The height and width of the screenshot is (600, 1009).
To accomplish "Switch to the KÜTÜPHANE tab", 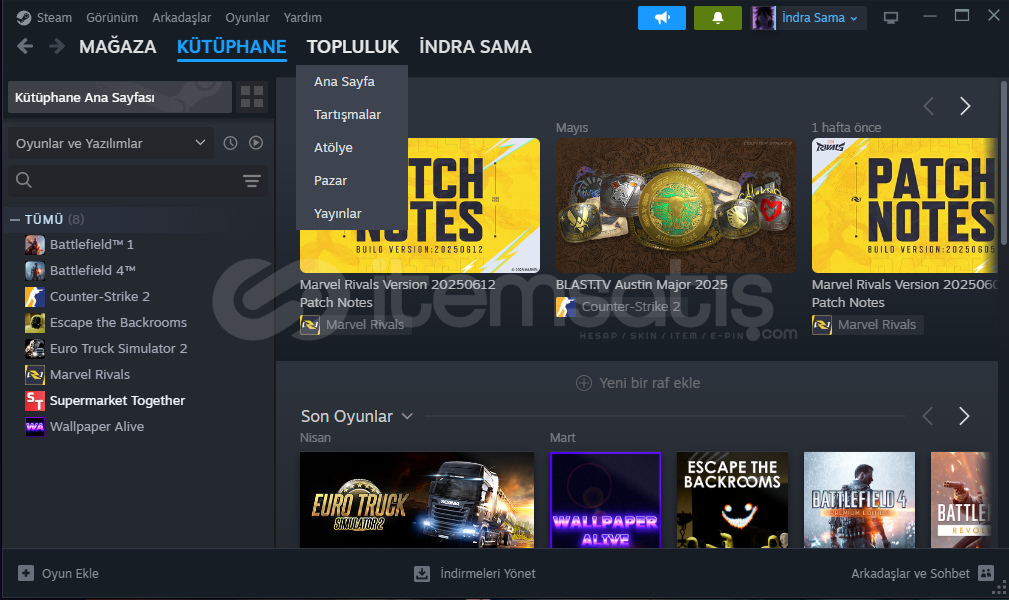I will [x=232, y=46].
